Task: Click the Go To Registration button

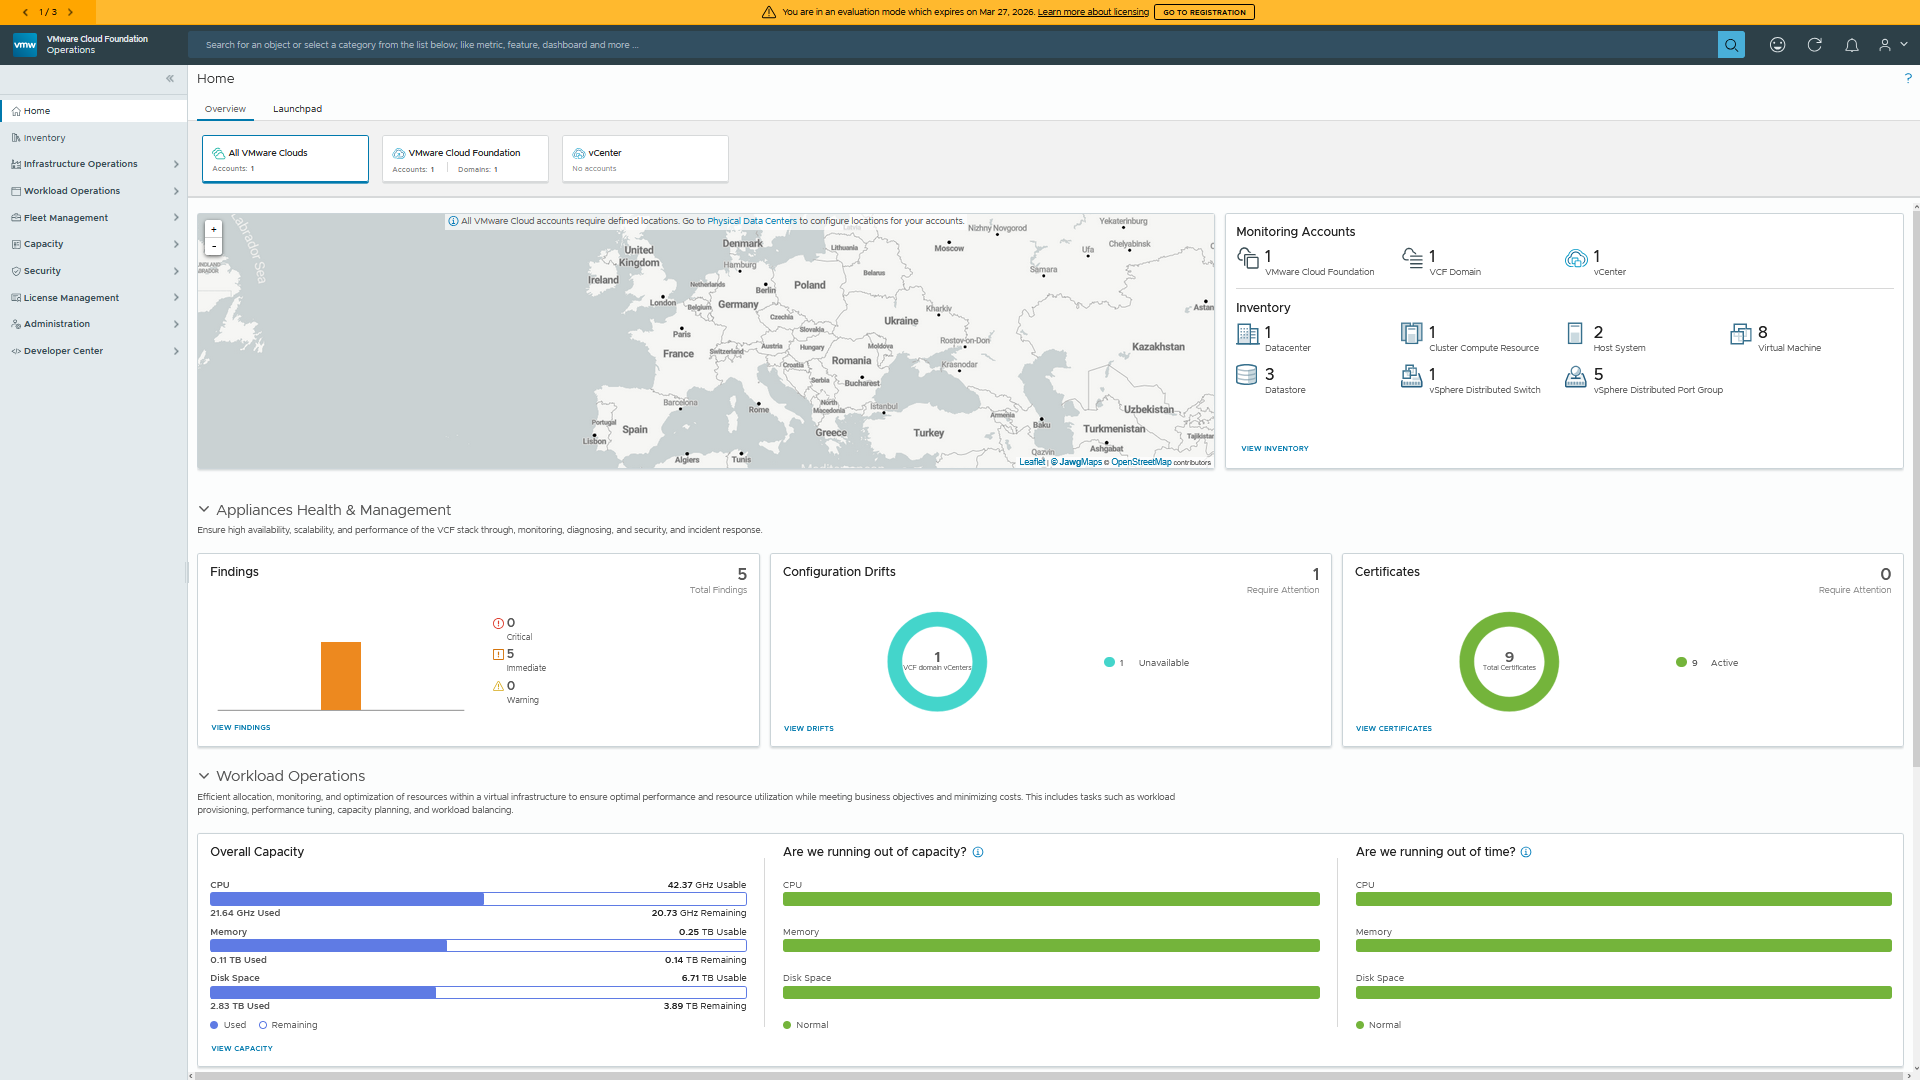Action: tap(1204, 12)
